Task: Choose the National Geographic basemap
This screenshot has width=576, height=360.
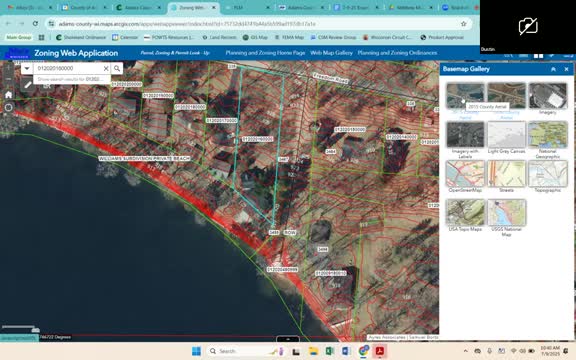Action: 547,135
